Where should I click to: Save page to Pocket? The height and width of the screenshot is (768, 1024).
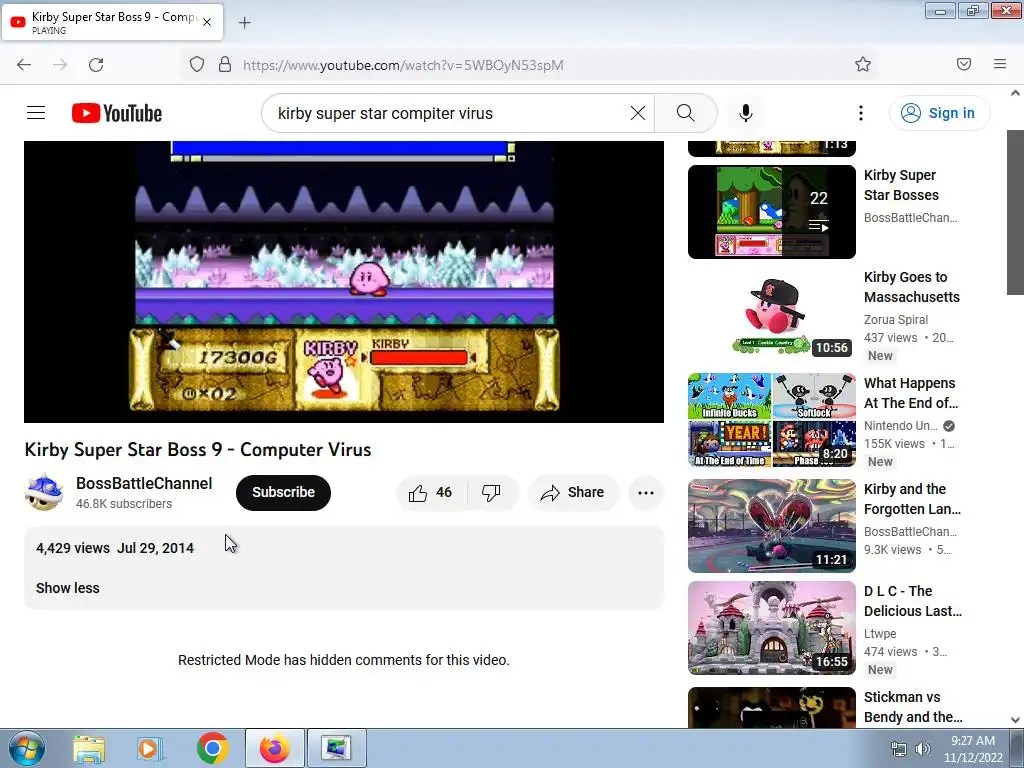pyautogui.click(x=963, y=64)
